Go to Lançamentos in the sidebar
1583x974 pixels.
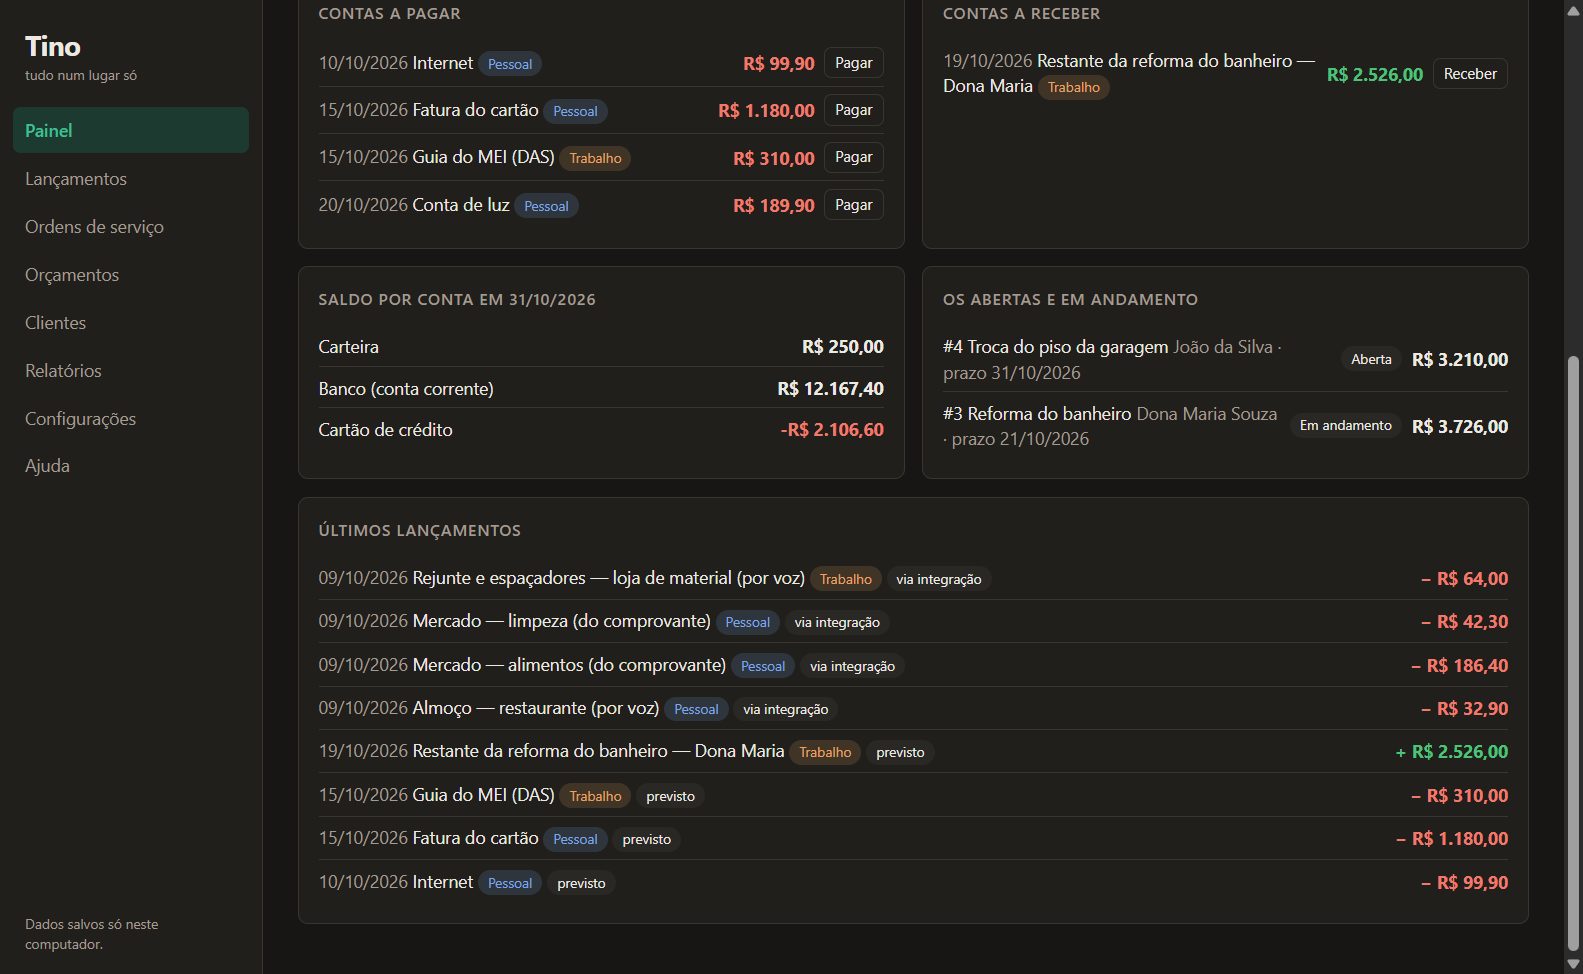(x=130, y=179)
